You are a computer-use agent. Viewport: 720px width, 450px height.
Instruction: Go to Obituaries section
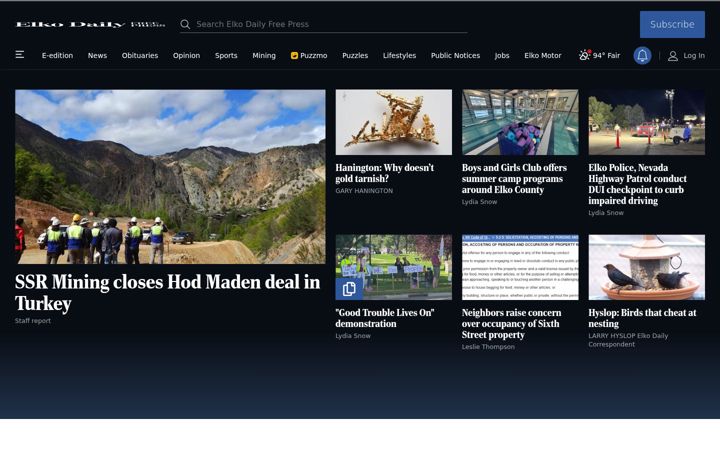point(140,56)
